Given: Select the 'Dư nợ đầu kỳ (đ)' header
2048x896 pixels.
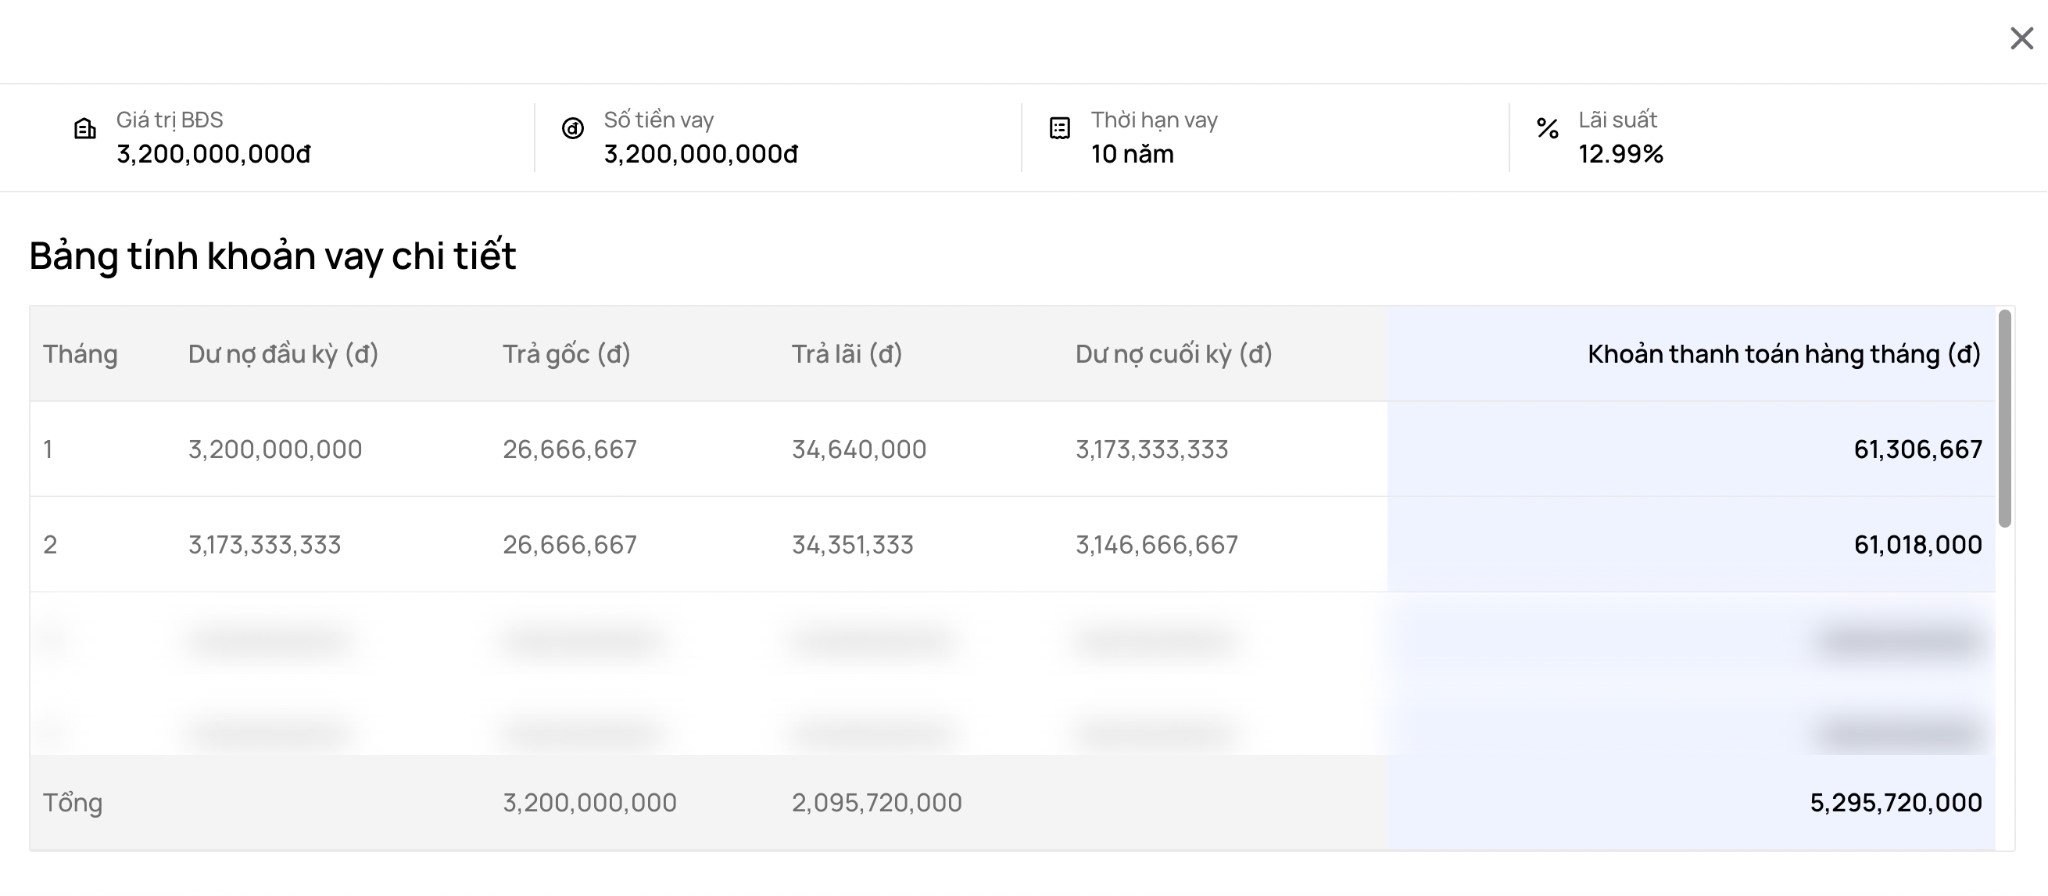Looking at the screenshot, I should [283, 354].
